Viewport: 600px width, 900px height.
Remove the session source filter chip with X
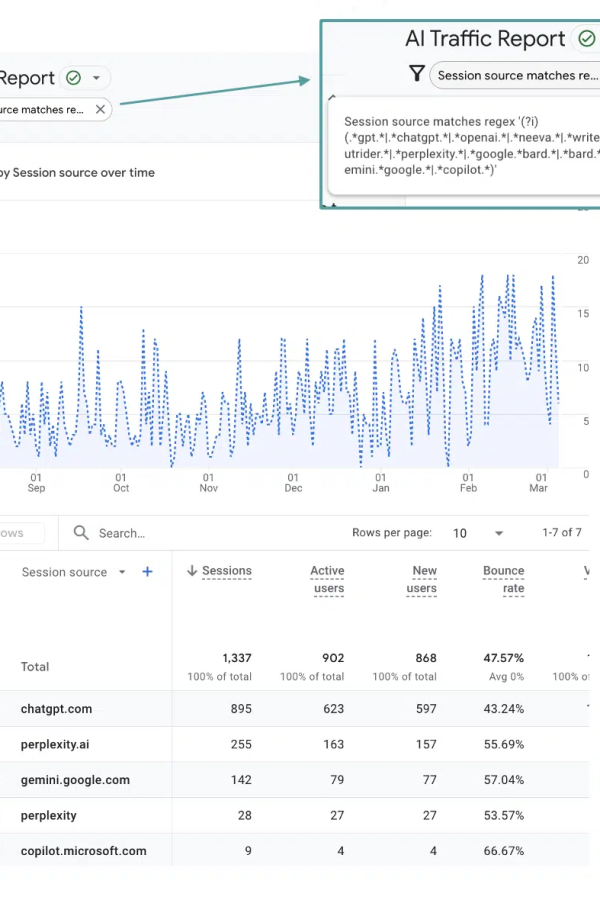pyautogui.click(x=100, y=109)
